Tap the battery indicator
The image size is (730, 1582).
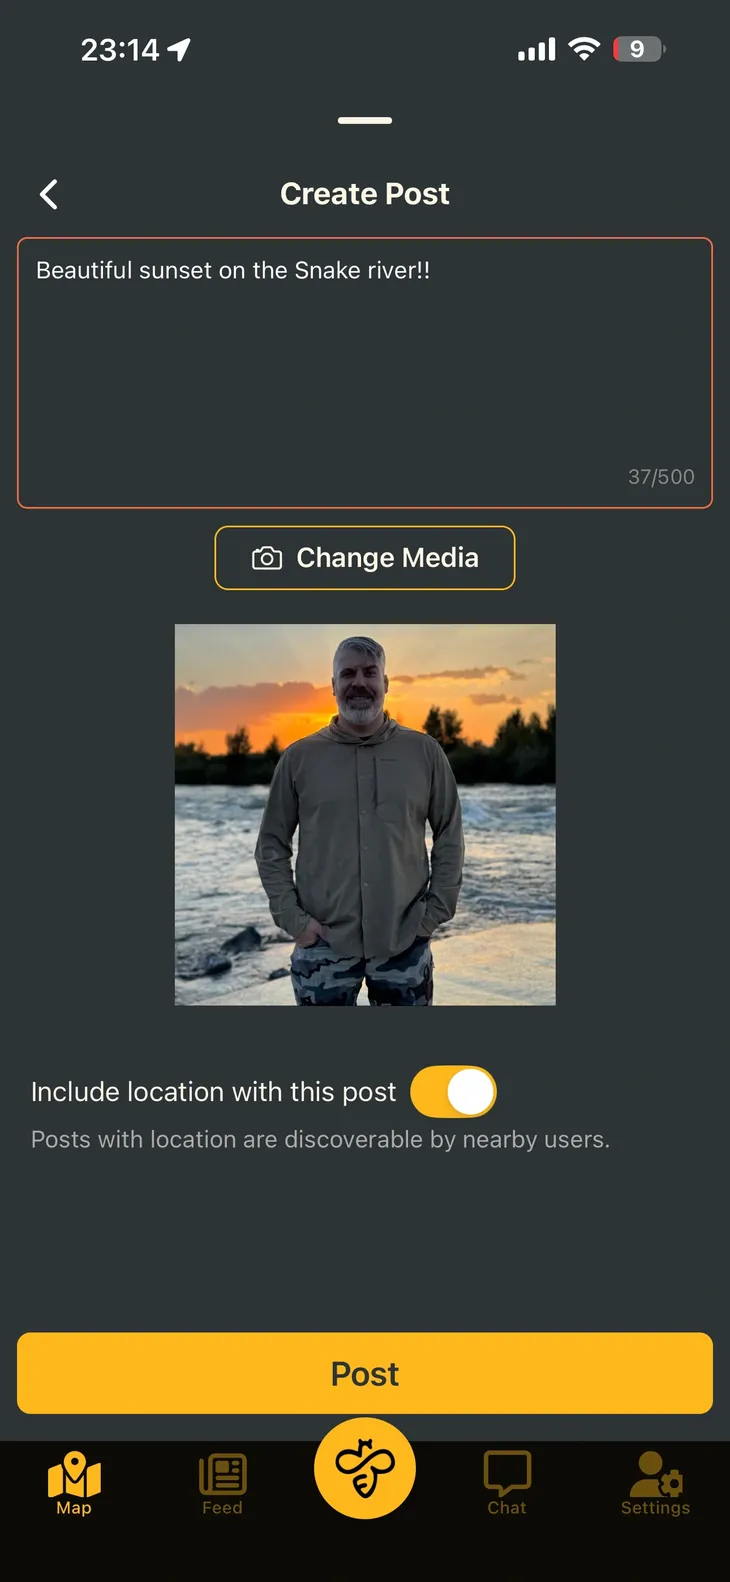pos(639,49)
